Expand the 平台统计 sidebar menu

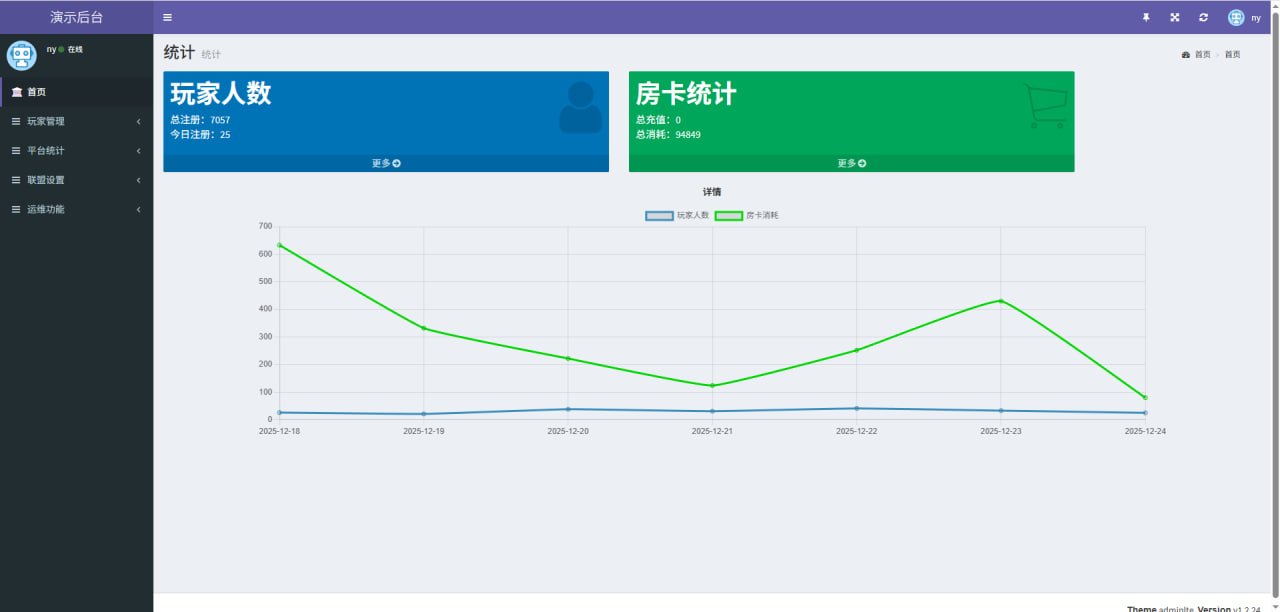76,151
